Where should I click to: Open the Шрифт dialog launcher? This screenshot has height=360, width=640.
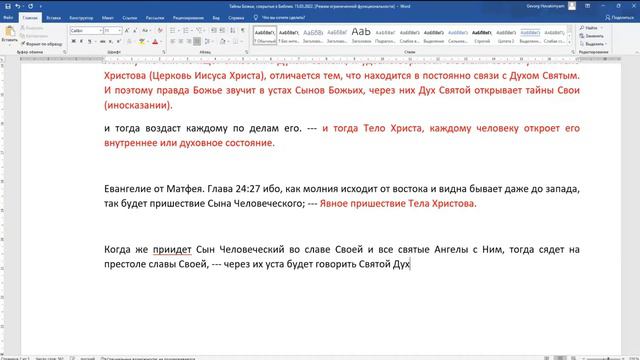(x=164, y=52)
